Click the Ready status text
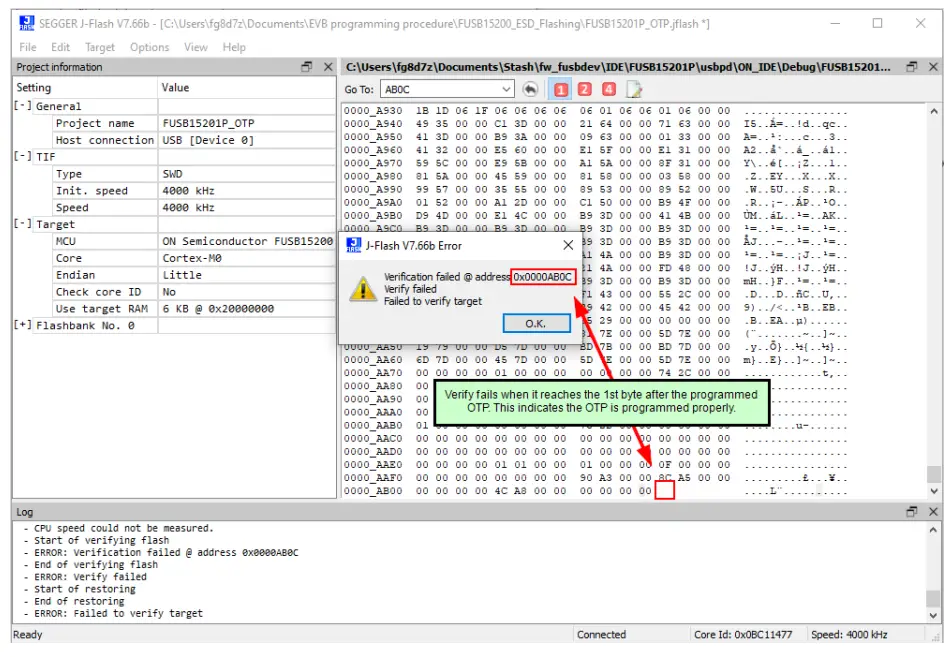The width and height of the screenshot is (951, 657). tap(28, 634)
